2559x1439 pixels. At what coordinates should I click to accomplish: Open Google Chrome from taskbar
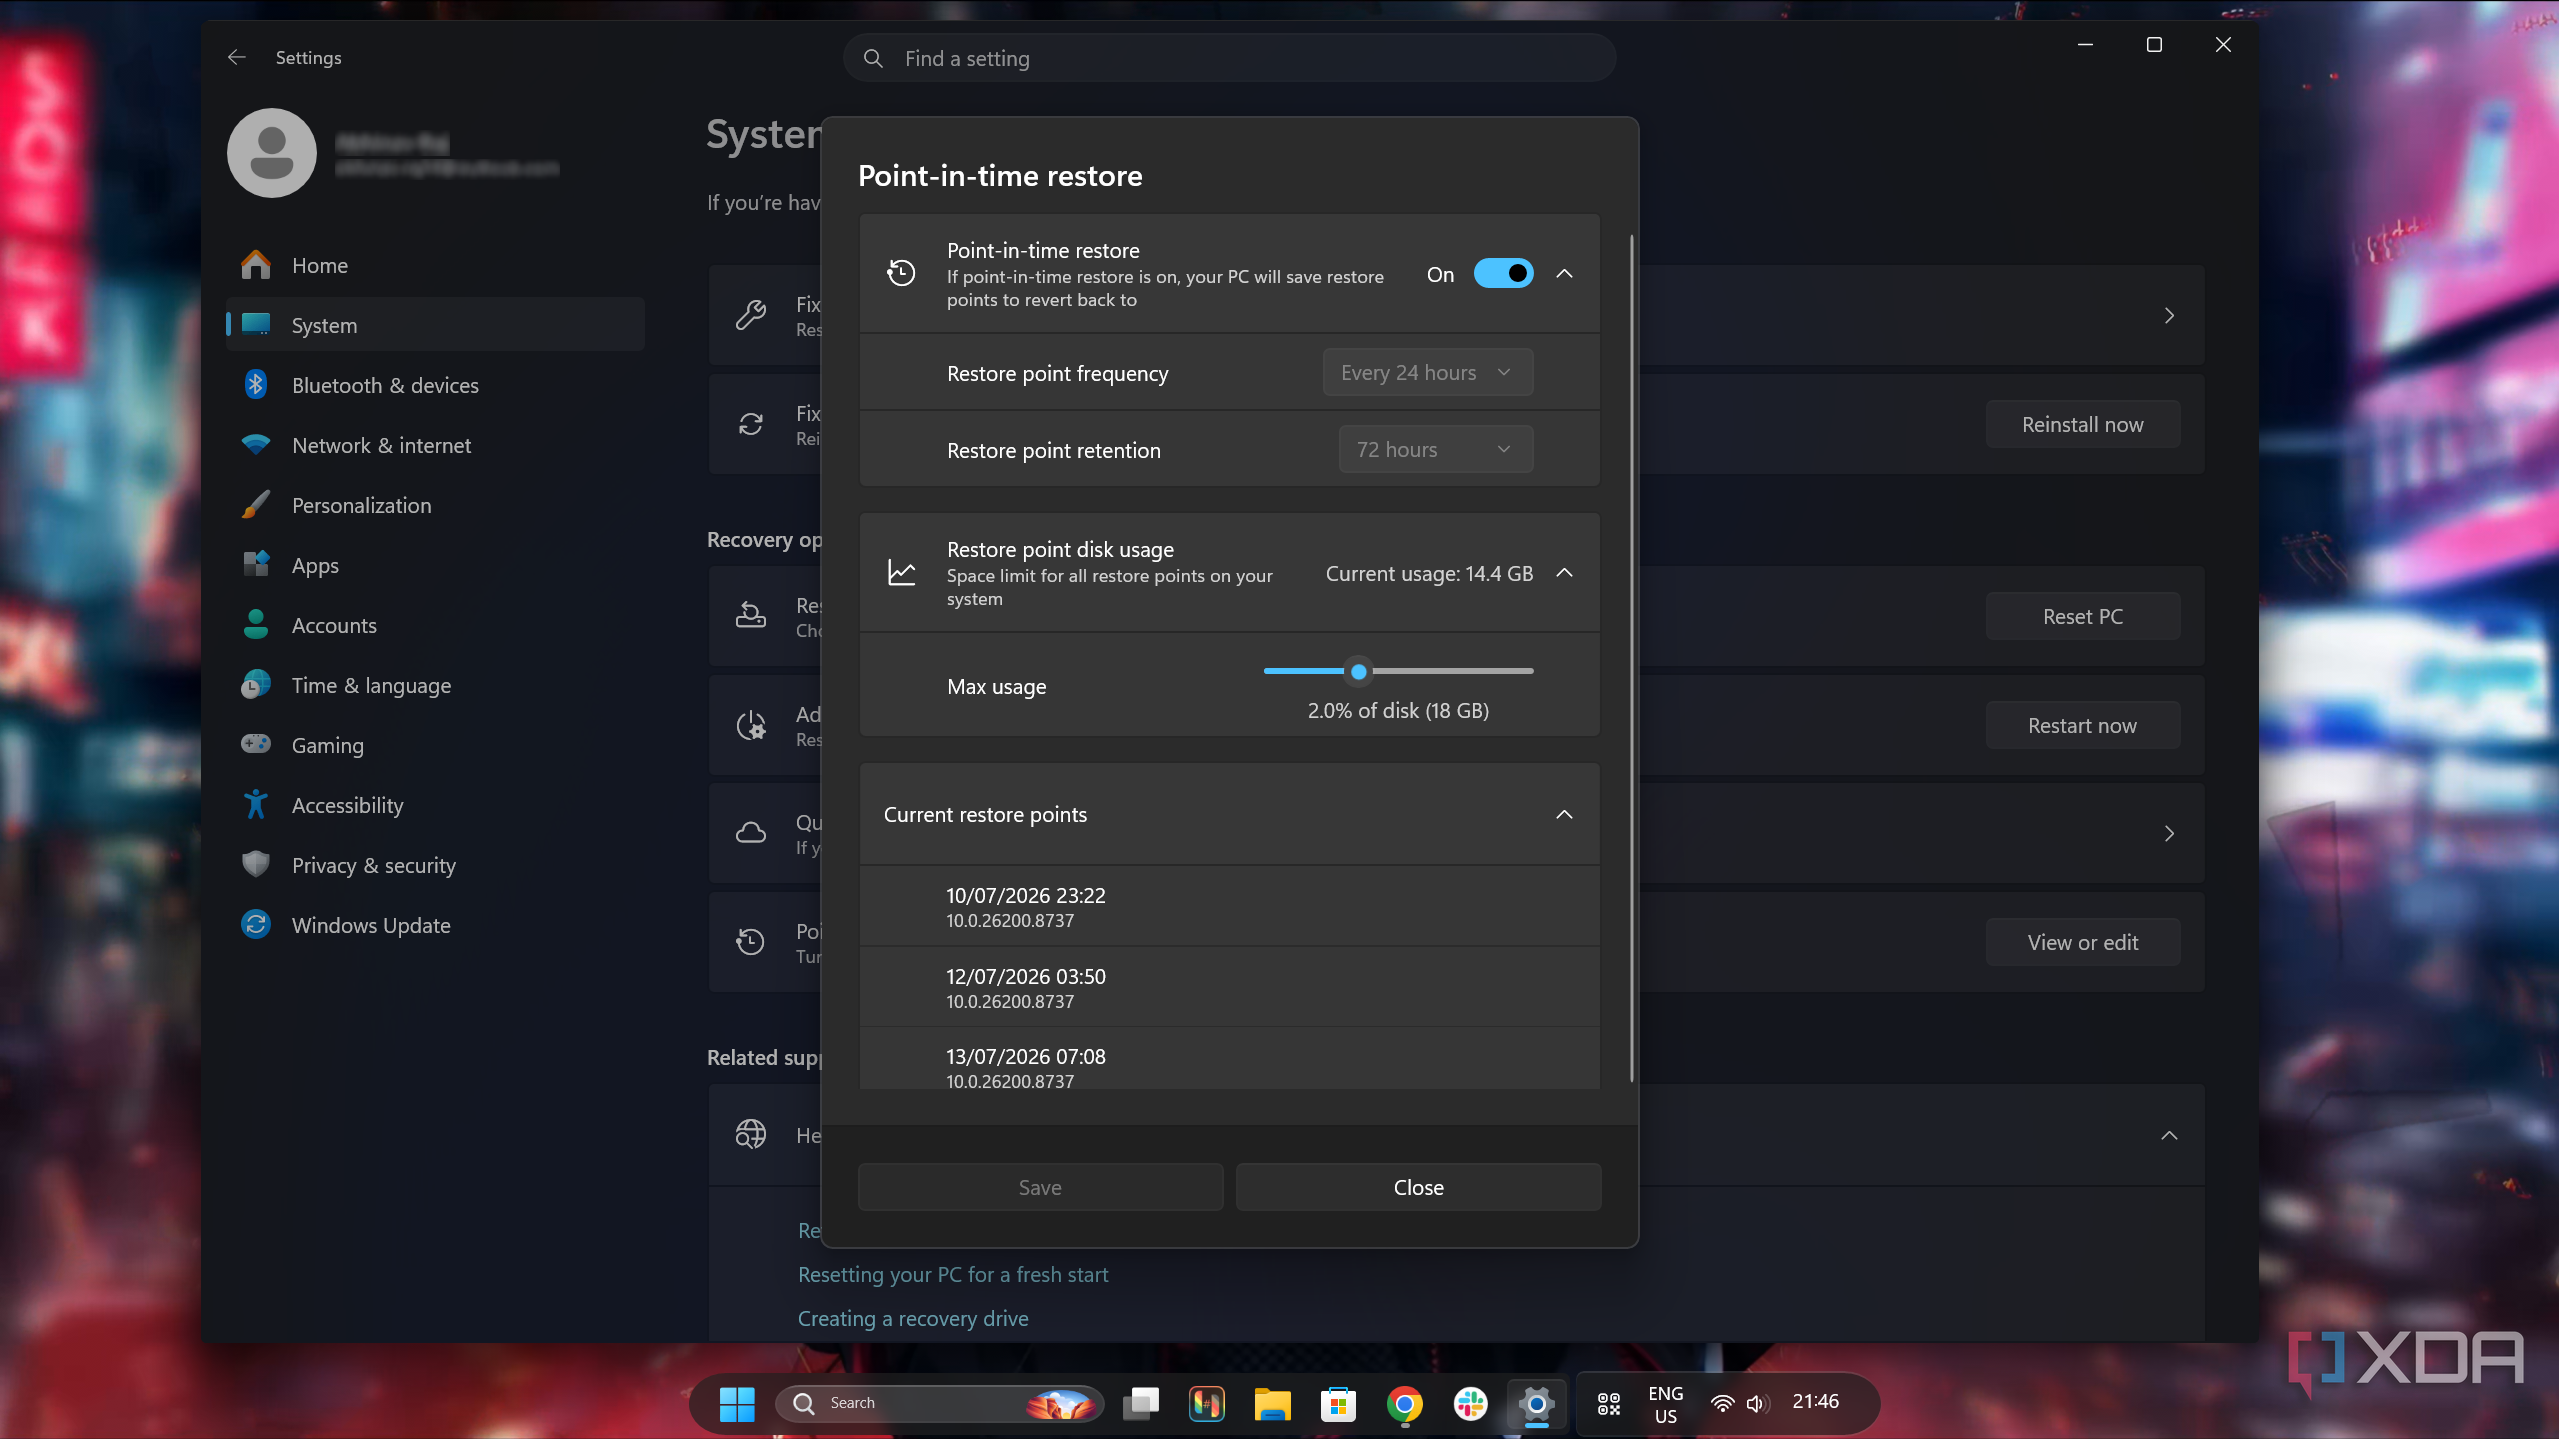pos(1404,1404)
